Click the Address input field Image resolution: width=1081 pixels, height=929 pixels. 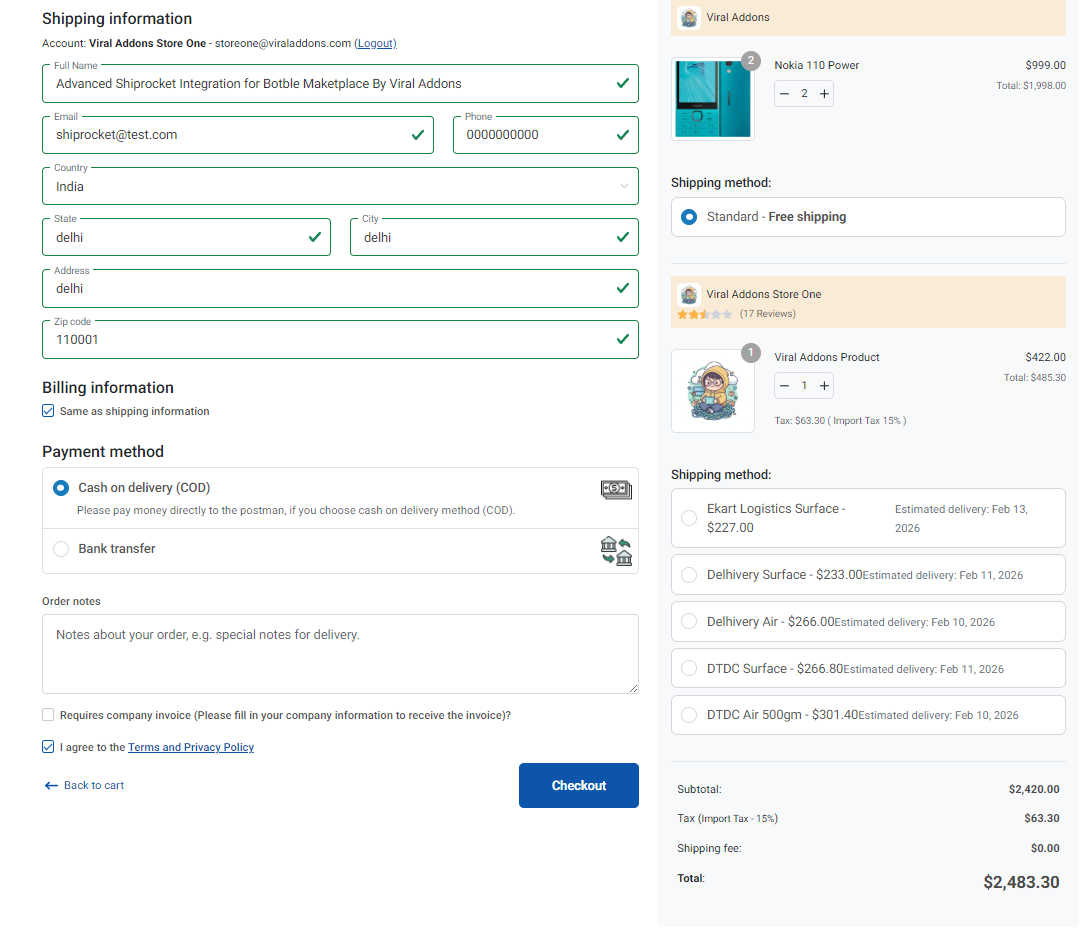tap(341, 289)
